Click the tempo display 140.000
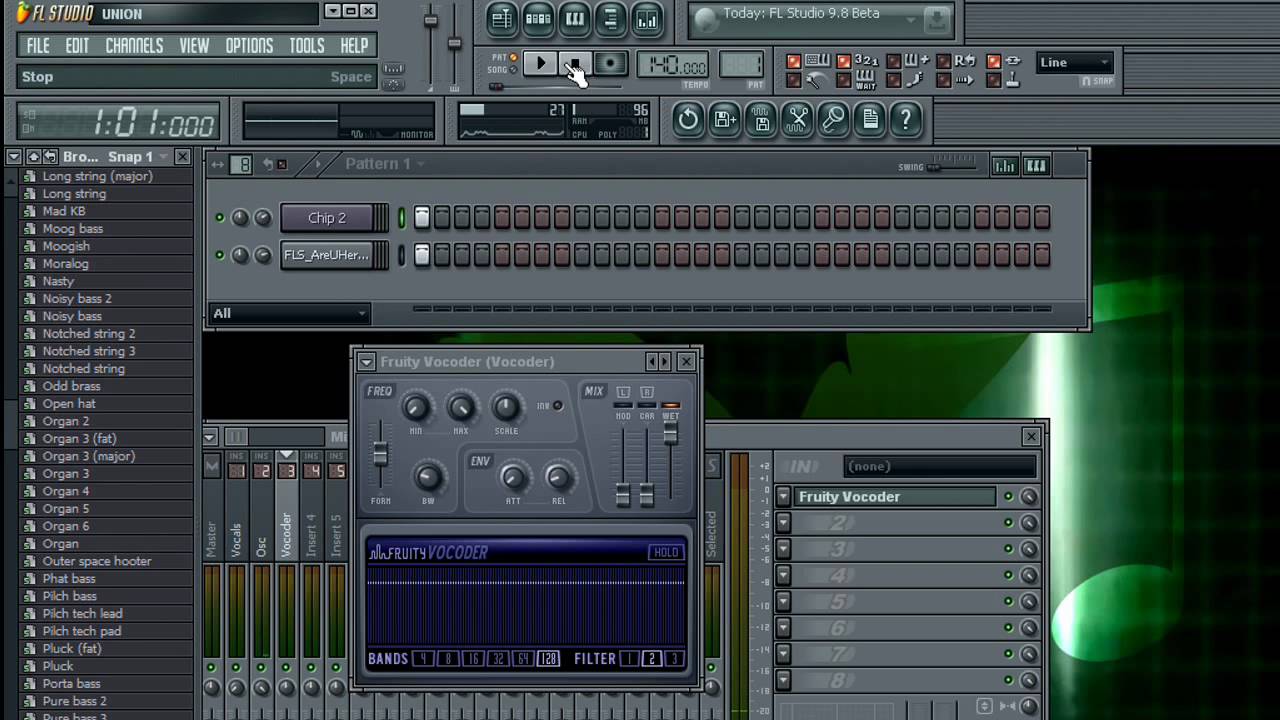 [673, 66]
